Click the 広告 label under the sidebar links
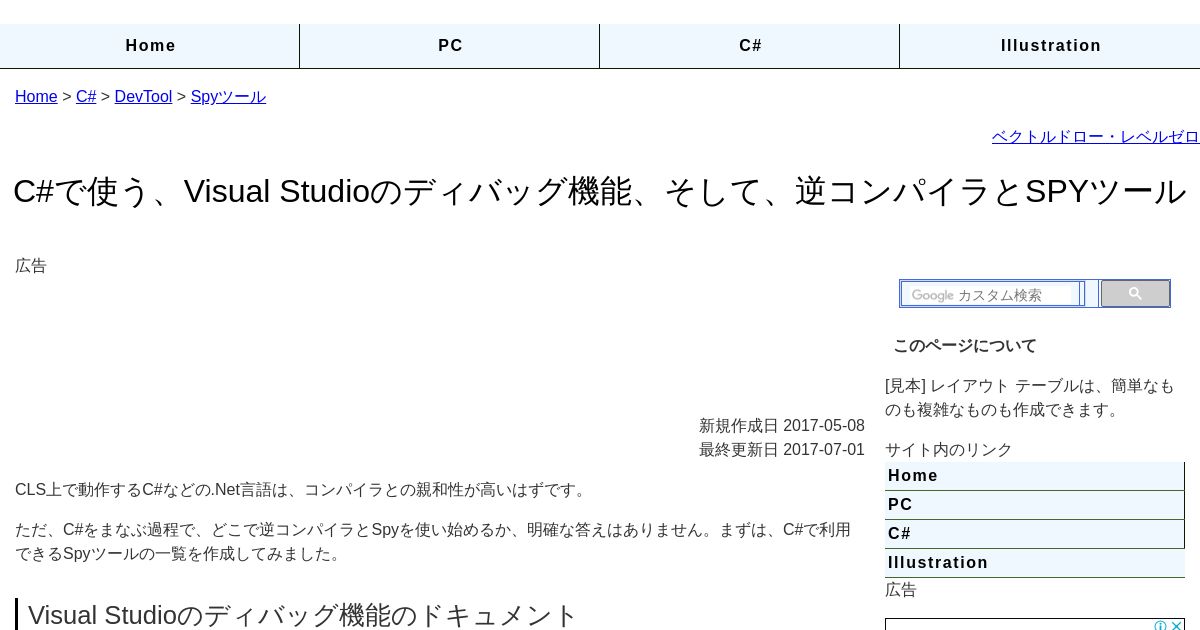Image resolution: width=1200 pixels, height=630 pixels. [x=901, y=590]
